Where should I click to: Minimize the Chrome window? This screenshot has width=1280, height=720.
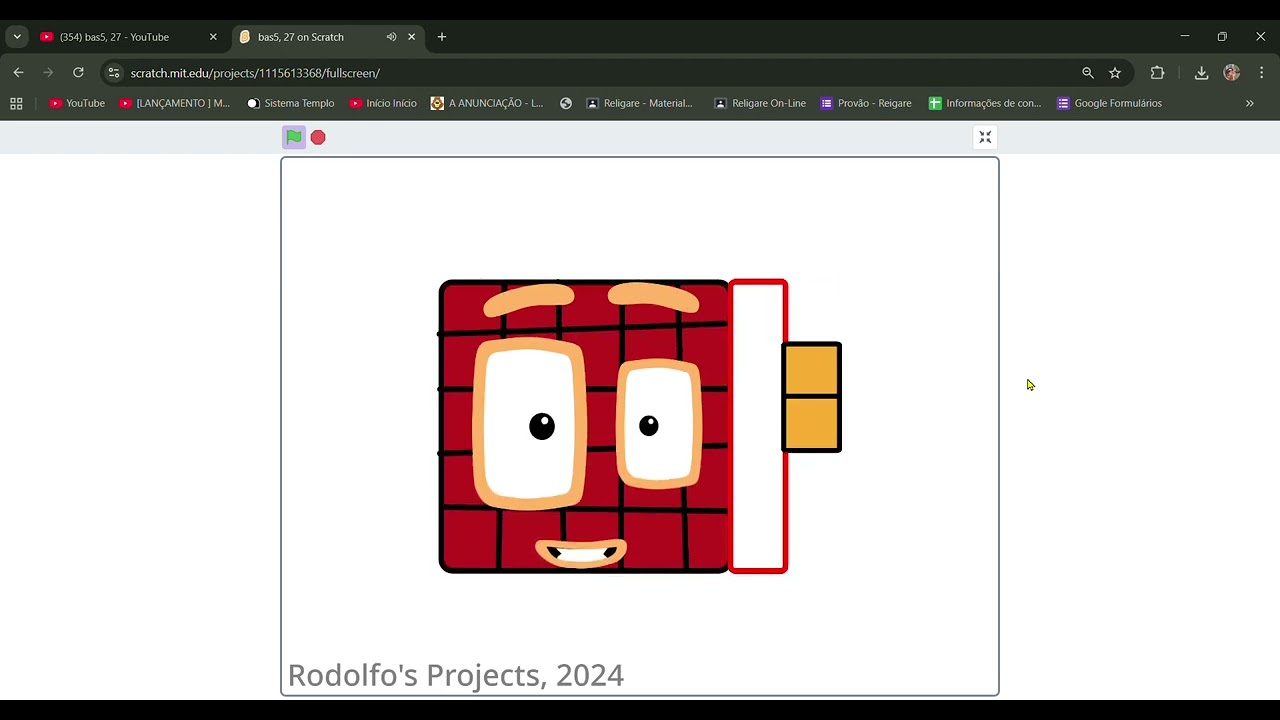coord(1185,36)
